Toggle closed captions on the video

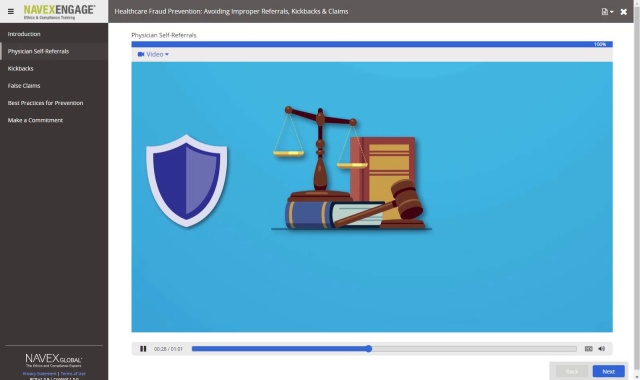pos(589,349)
